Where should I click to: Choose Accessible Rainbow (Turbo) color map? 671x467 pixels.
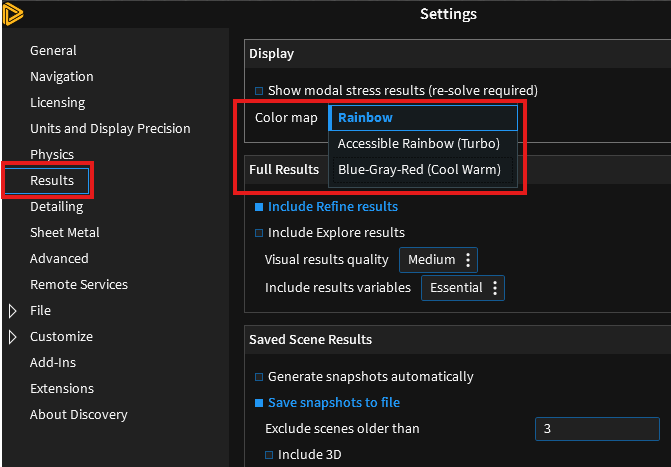(x=418, y=144)
